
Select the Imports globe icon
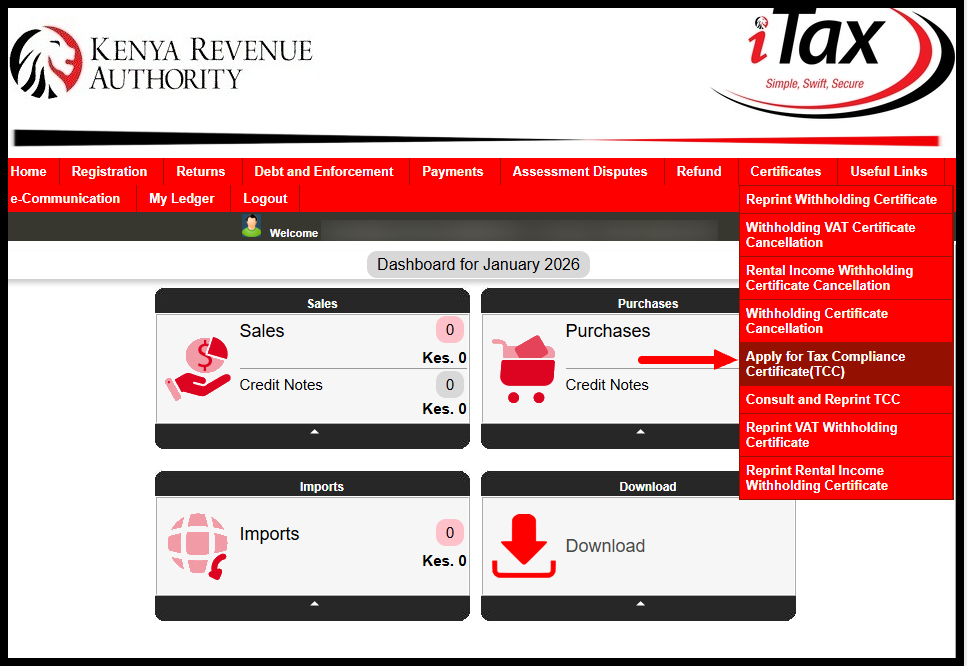[198, 545]
